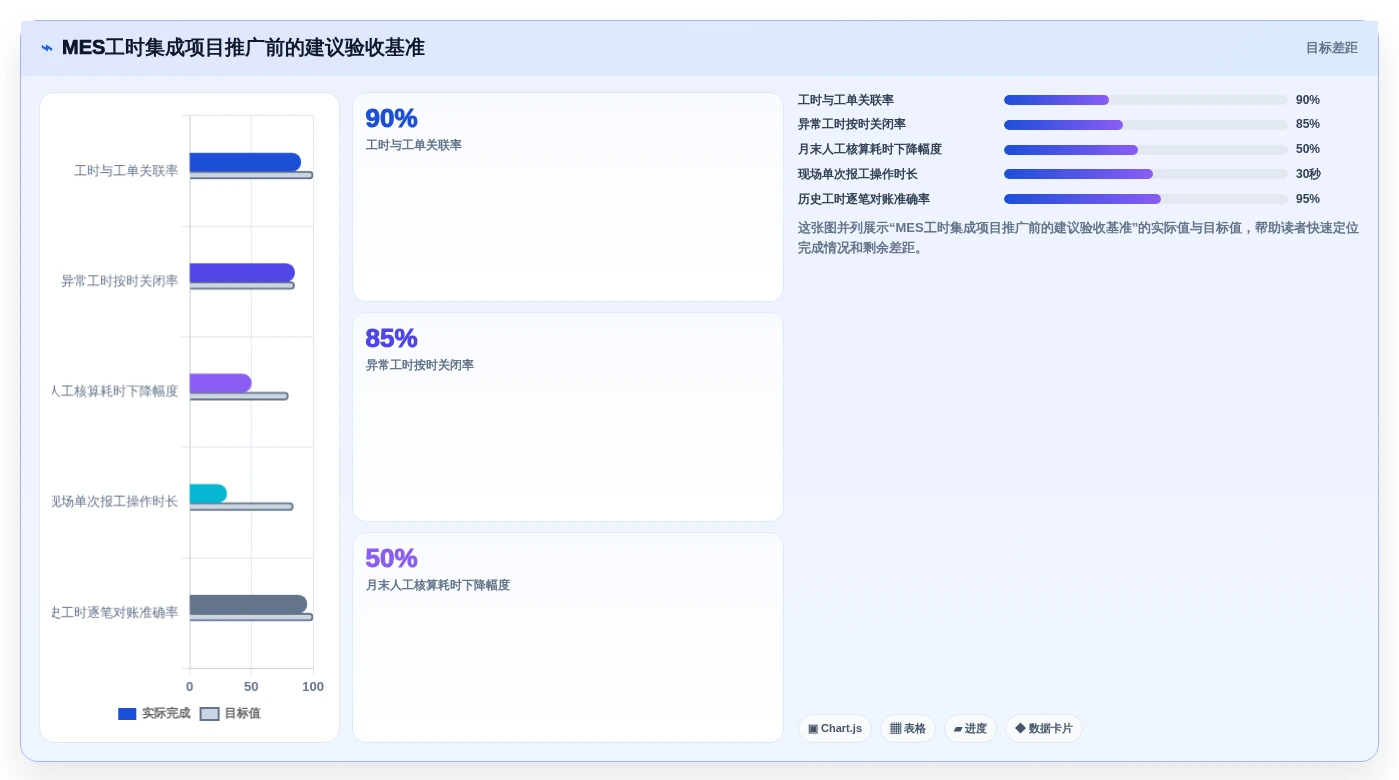Click the 工时与工单关联率 chart axis label
The image size is (1399, 780).
(126, 171)
